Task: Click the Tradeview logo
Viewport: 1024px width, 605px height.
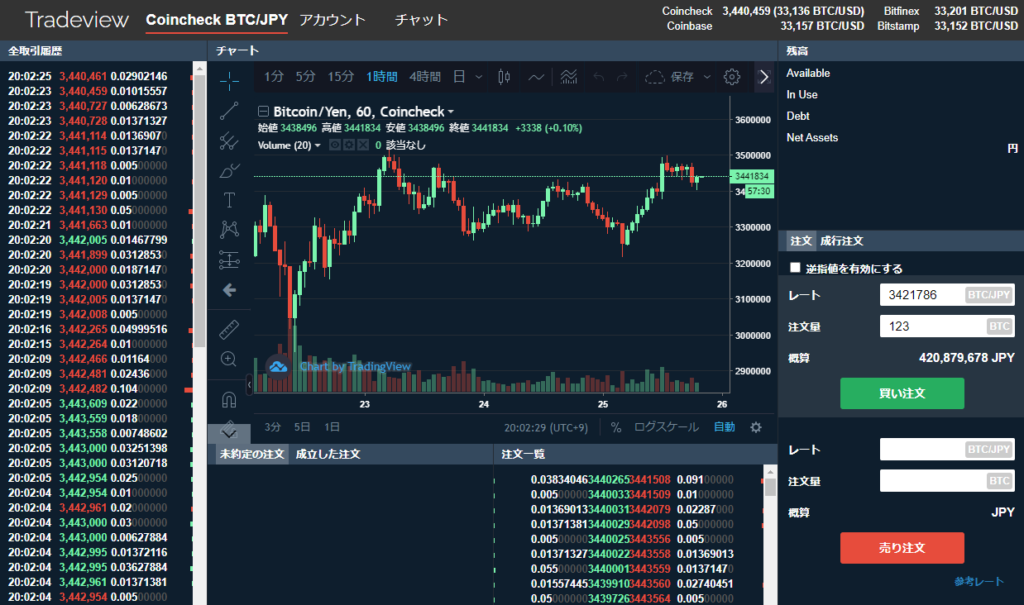Action: [x=77, y=20]
